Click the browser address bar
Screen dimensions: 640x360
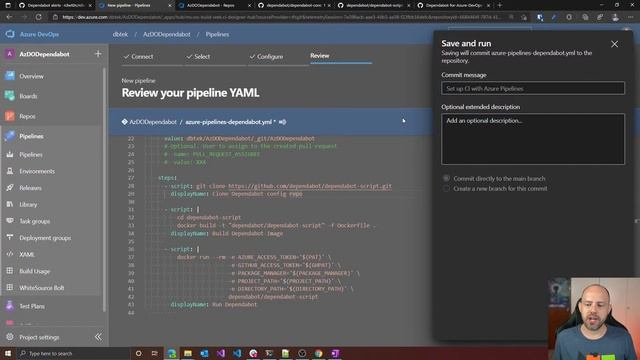(x=282, y=17)
